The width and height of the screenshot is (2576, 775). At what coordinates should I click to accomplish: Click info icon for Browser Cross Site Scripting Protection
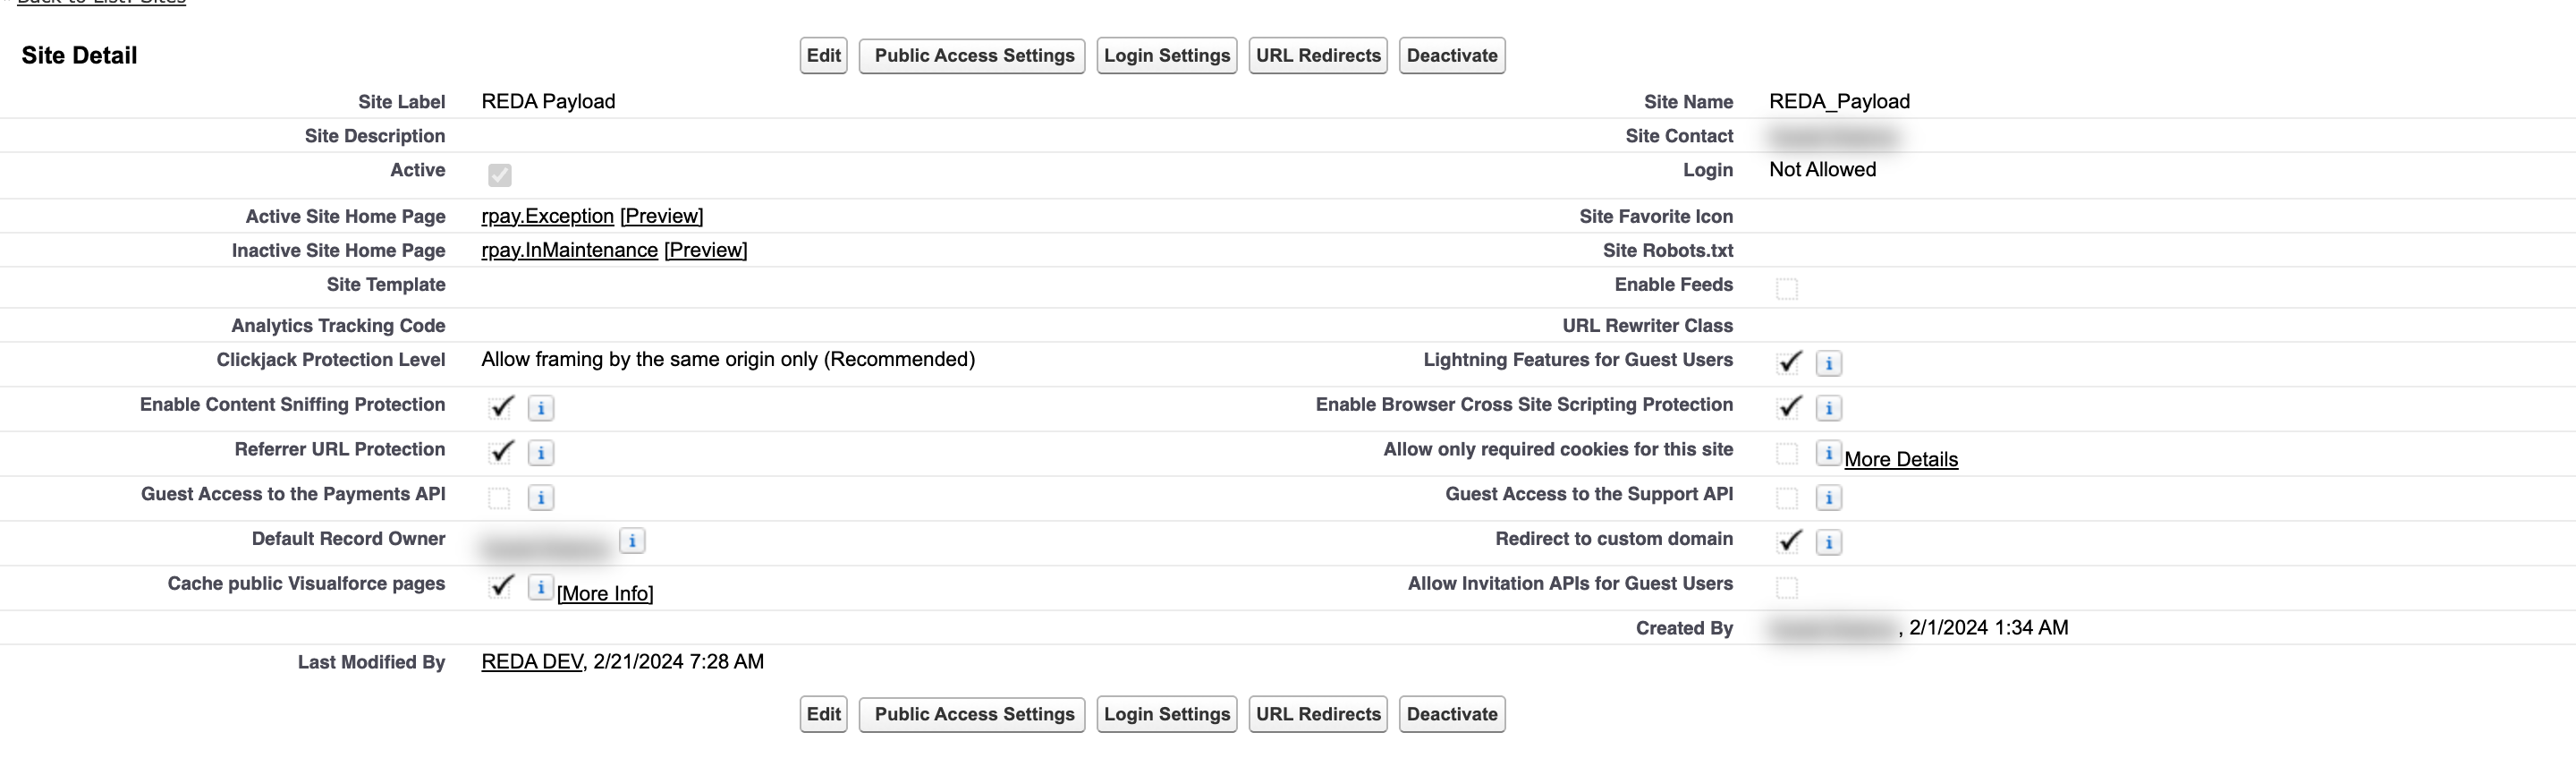point(1829,408)
